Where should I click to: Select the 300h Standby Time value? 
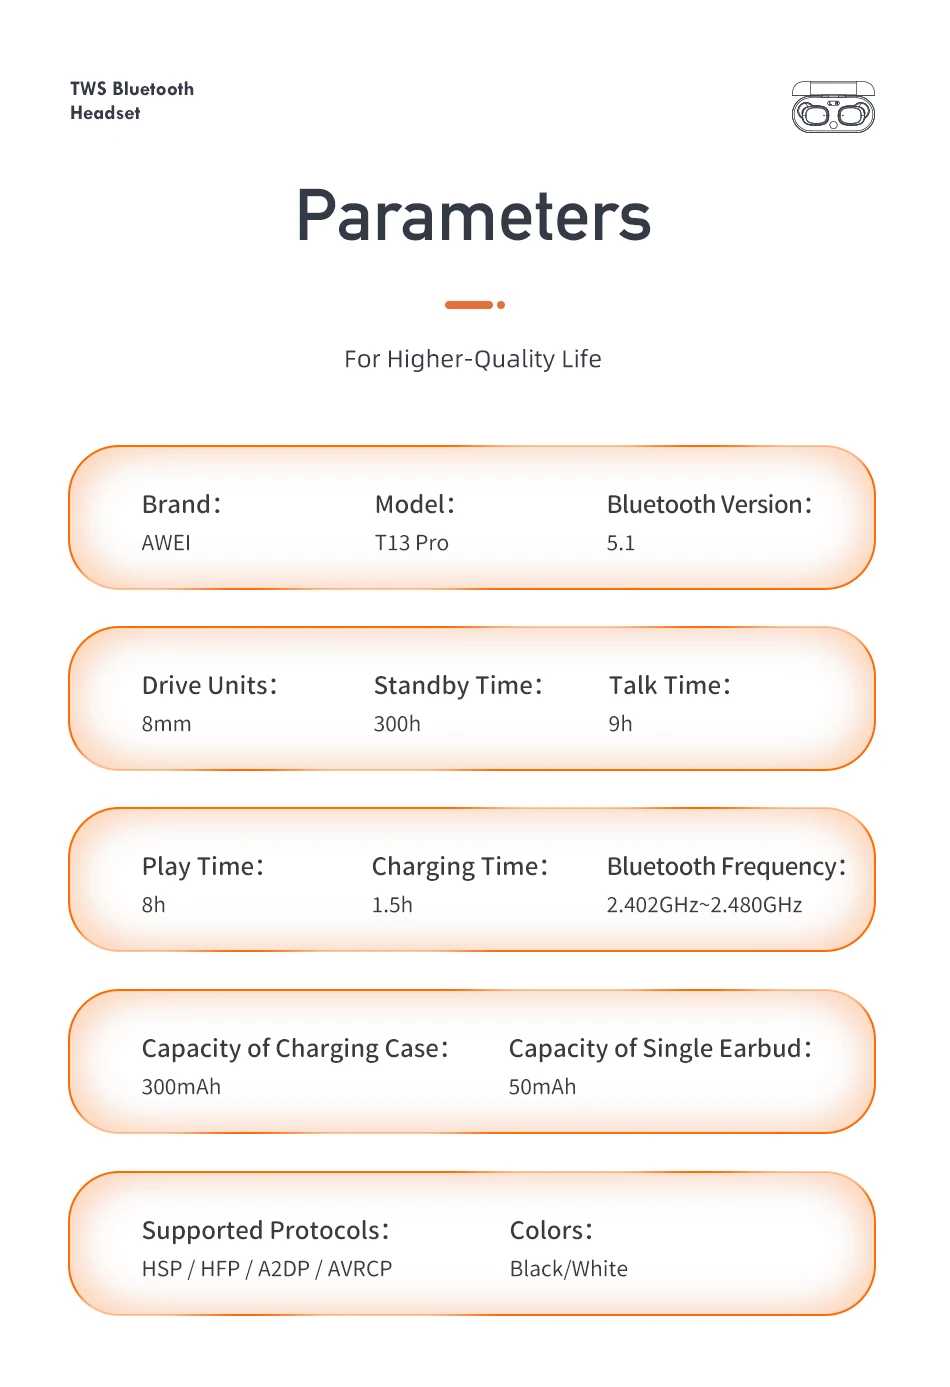click(397, 724)
